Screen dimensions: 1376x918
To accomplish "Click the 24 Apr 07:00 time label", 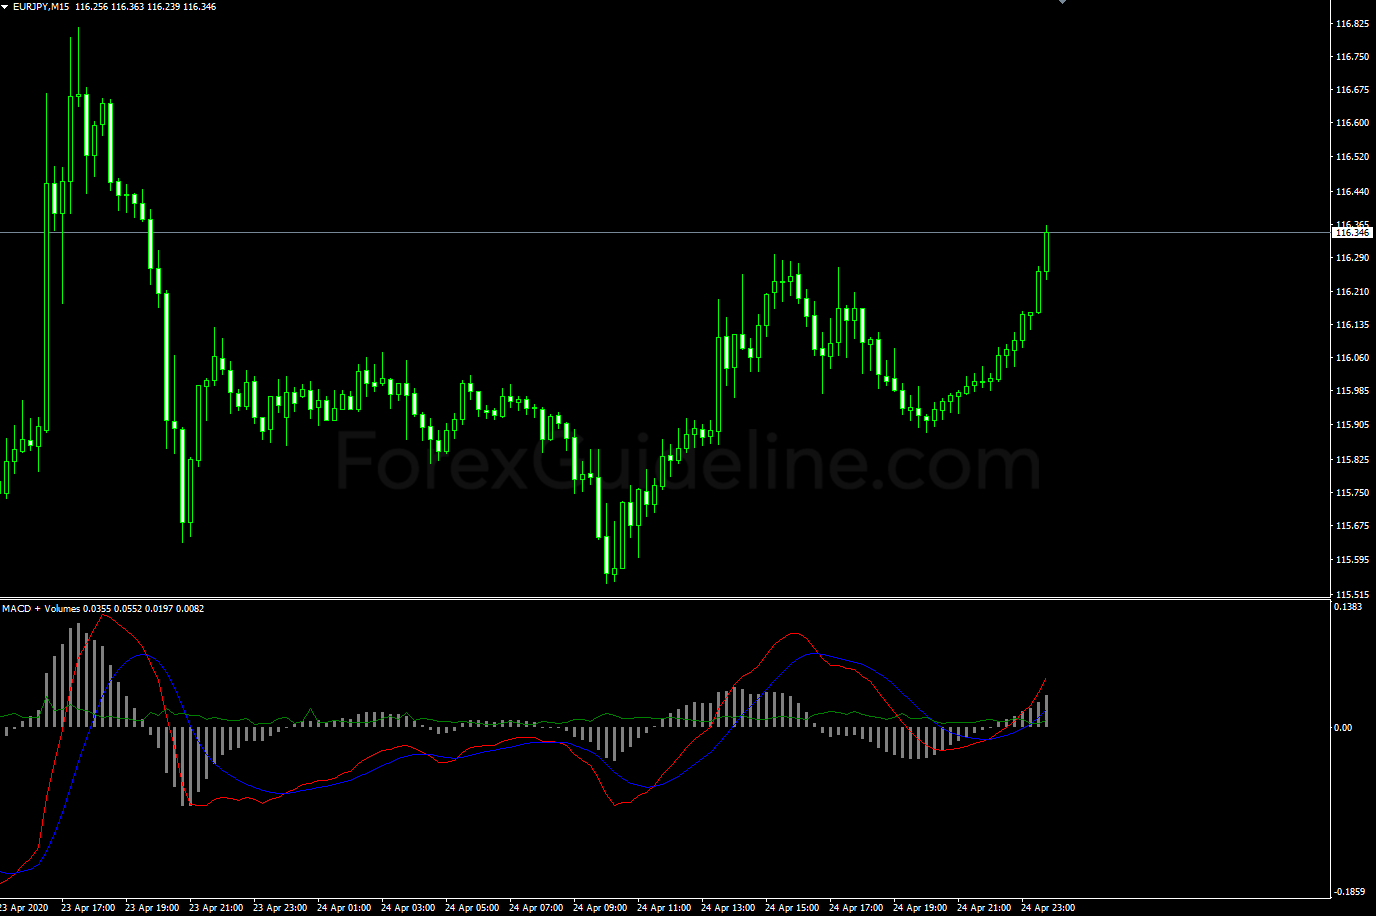I will [536, 908].
